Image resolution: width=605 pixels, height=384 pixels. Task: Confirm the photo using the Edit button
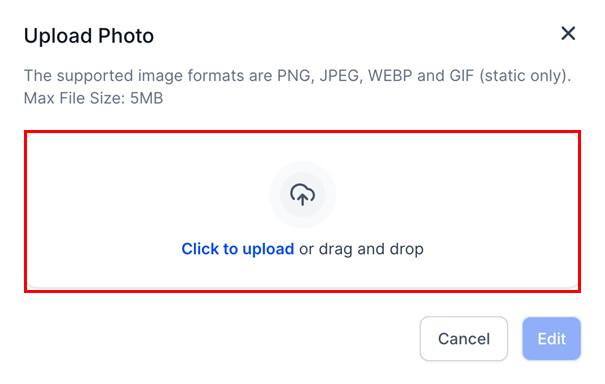(x=551, y=338)
